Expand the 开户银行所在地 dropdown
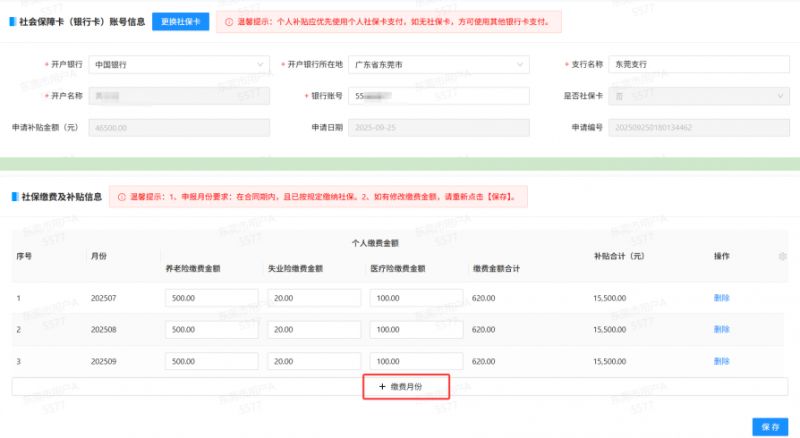Screen dimensions: 800x438 pyautogui.click(x=438, y=65)
